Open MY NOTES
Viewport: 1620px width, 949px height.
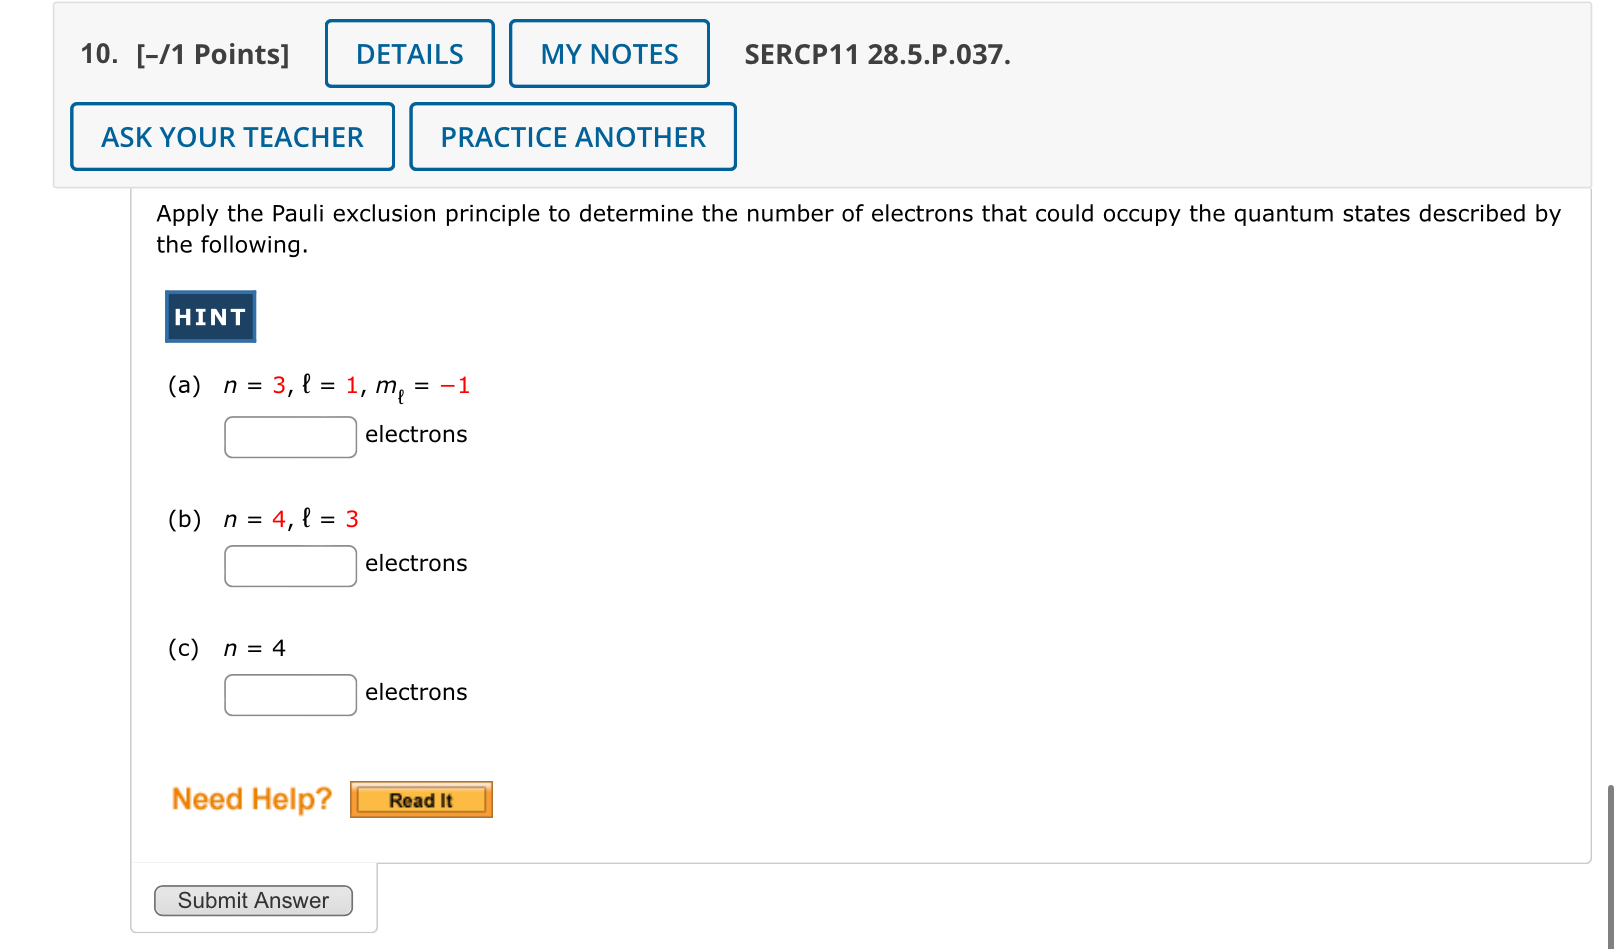[608, 53]
